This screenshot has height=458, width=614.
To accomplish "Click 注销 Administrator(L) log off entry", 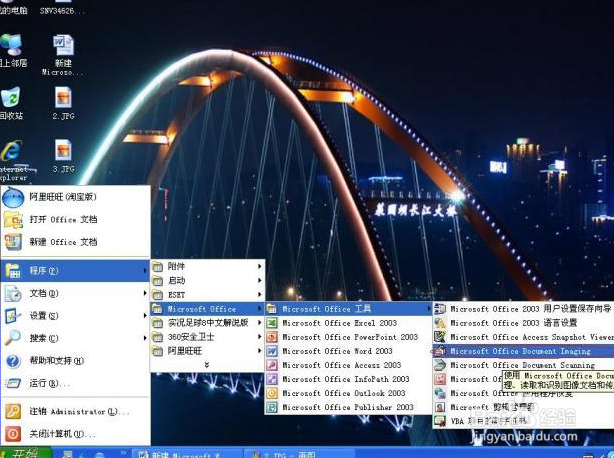I will 76,411.
